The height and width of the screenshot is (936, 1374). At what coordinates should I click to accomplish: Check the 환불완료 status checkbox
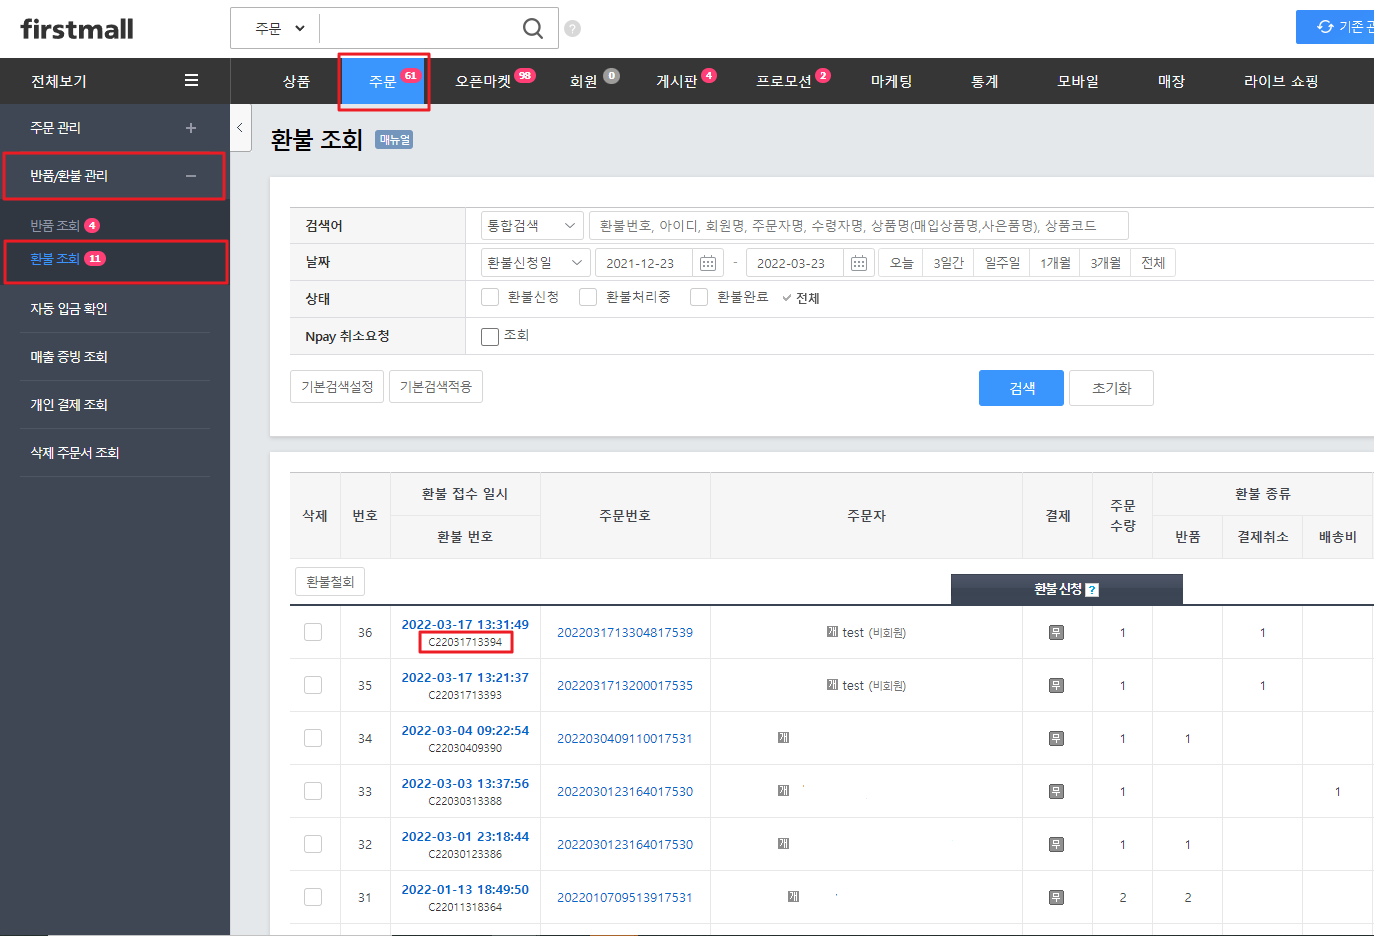[699, 297]
